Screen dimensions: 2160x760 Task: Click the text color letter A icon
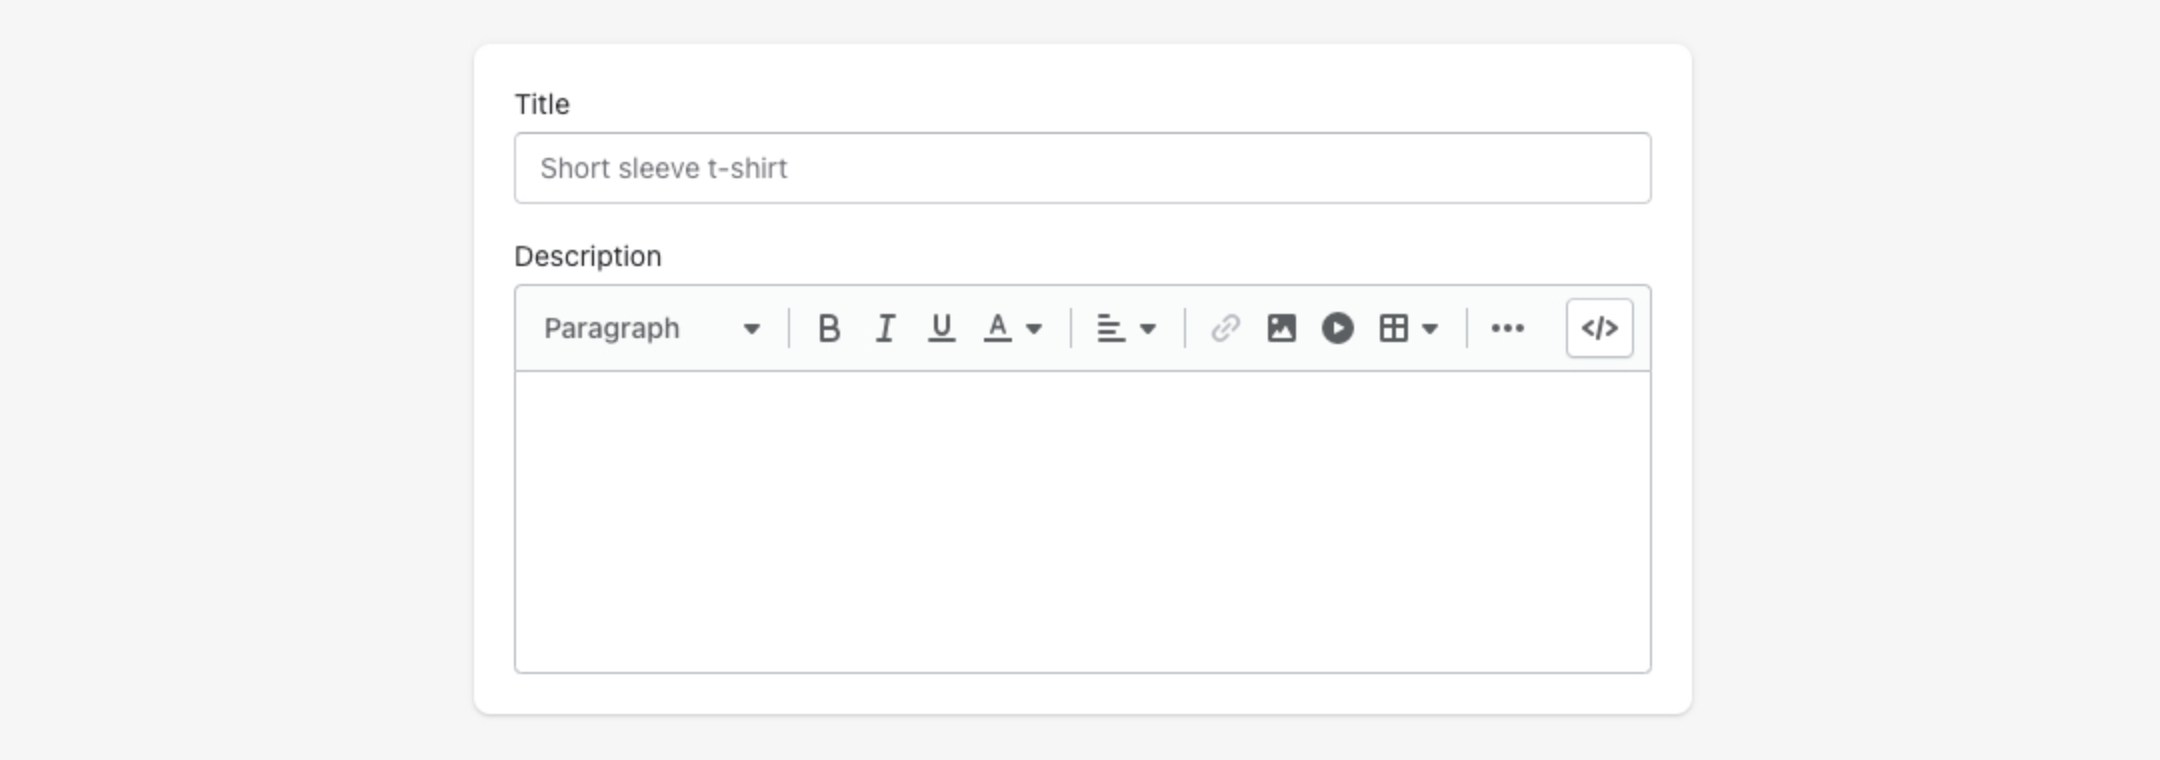[997, 328]
